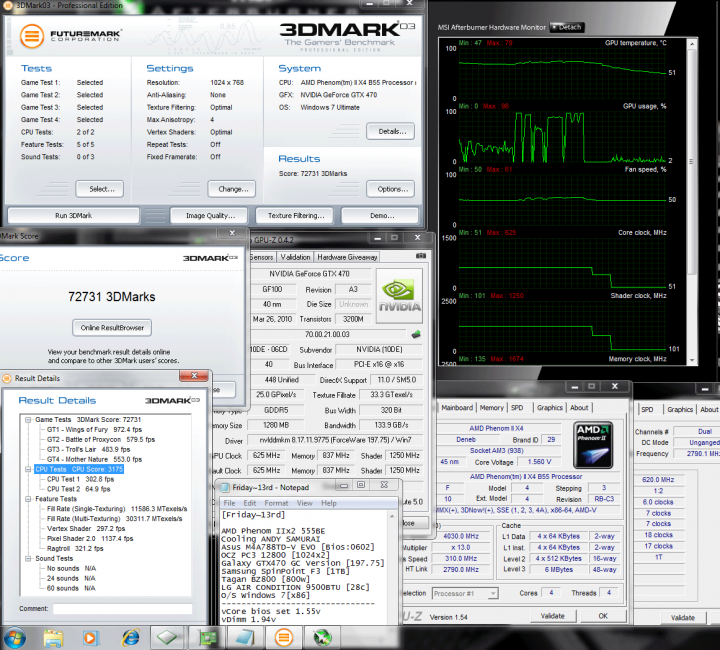The width and height of the screenshot is (720, 650).
Task: Select CPU Test 1 result row
Action: (x=80, y=479)
